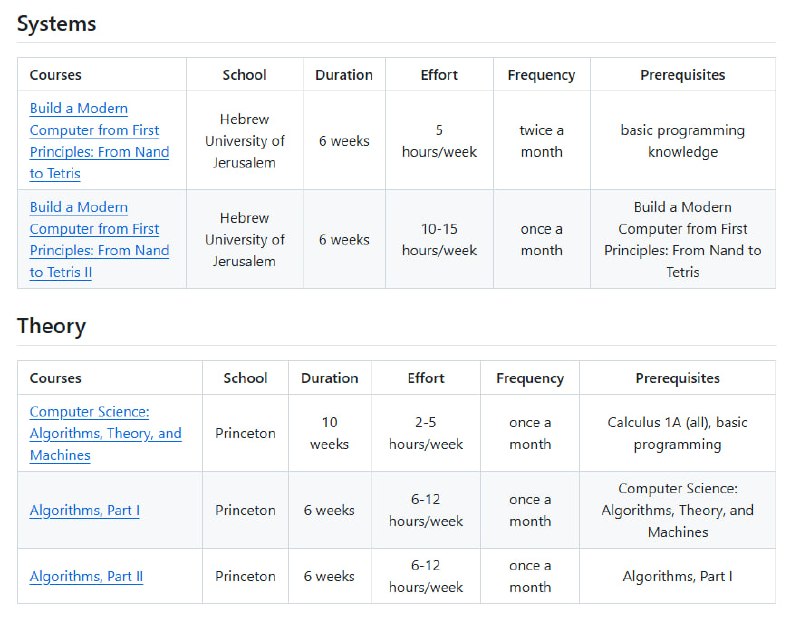The image size is (800, 622).
Task: Select the "10-15 hours/week" effort cell
Action: [x=439, y=240]
